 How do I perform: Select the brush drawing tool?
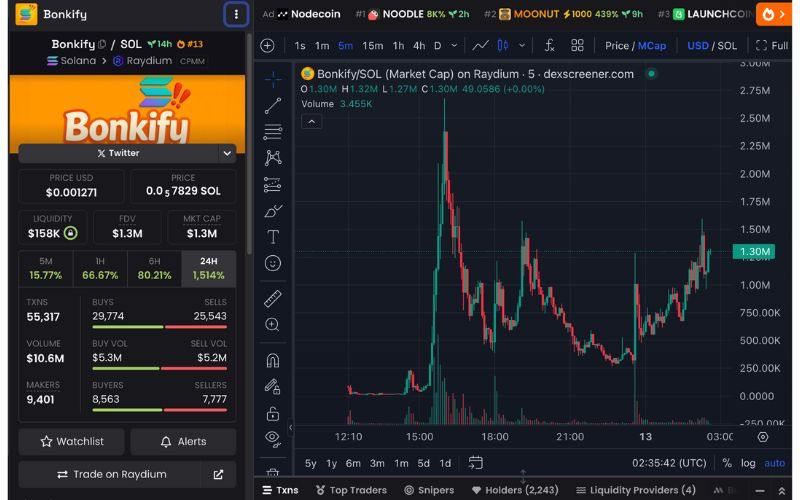click(273, 210)
